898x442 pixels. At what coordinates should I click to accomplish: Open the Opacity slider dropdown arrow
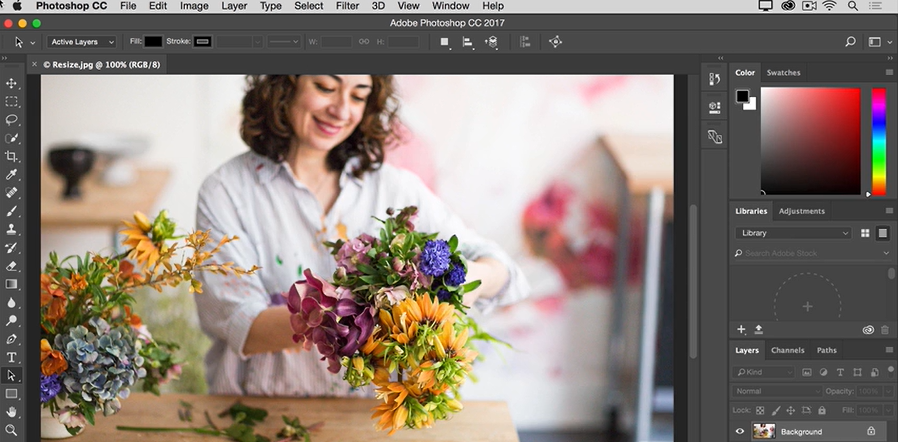coord(888,392)
